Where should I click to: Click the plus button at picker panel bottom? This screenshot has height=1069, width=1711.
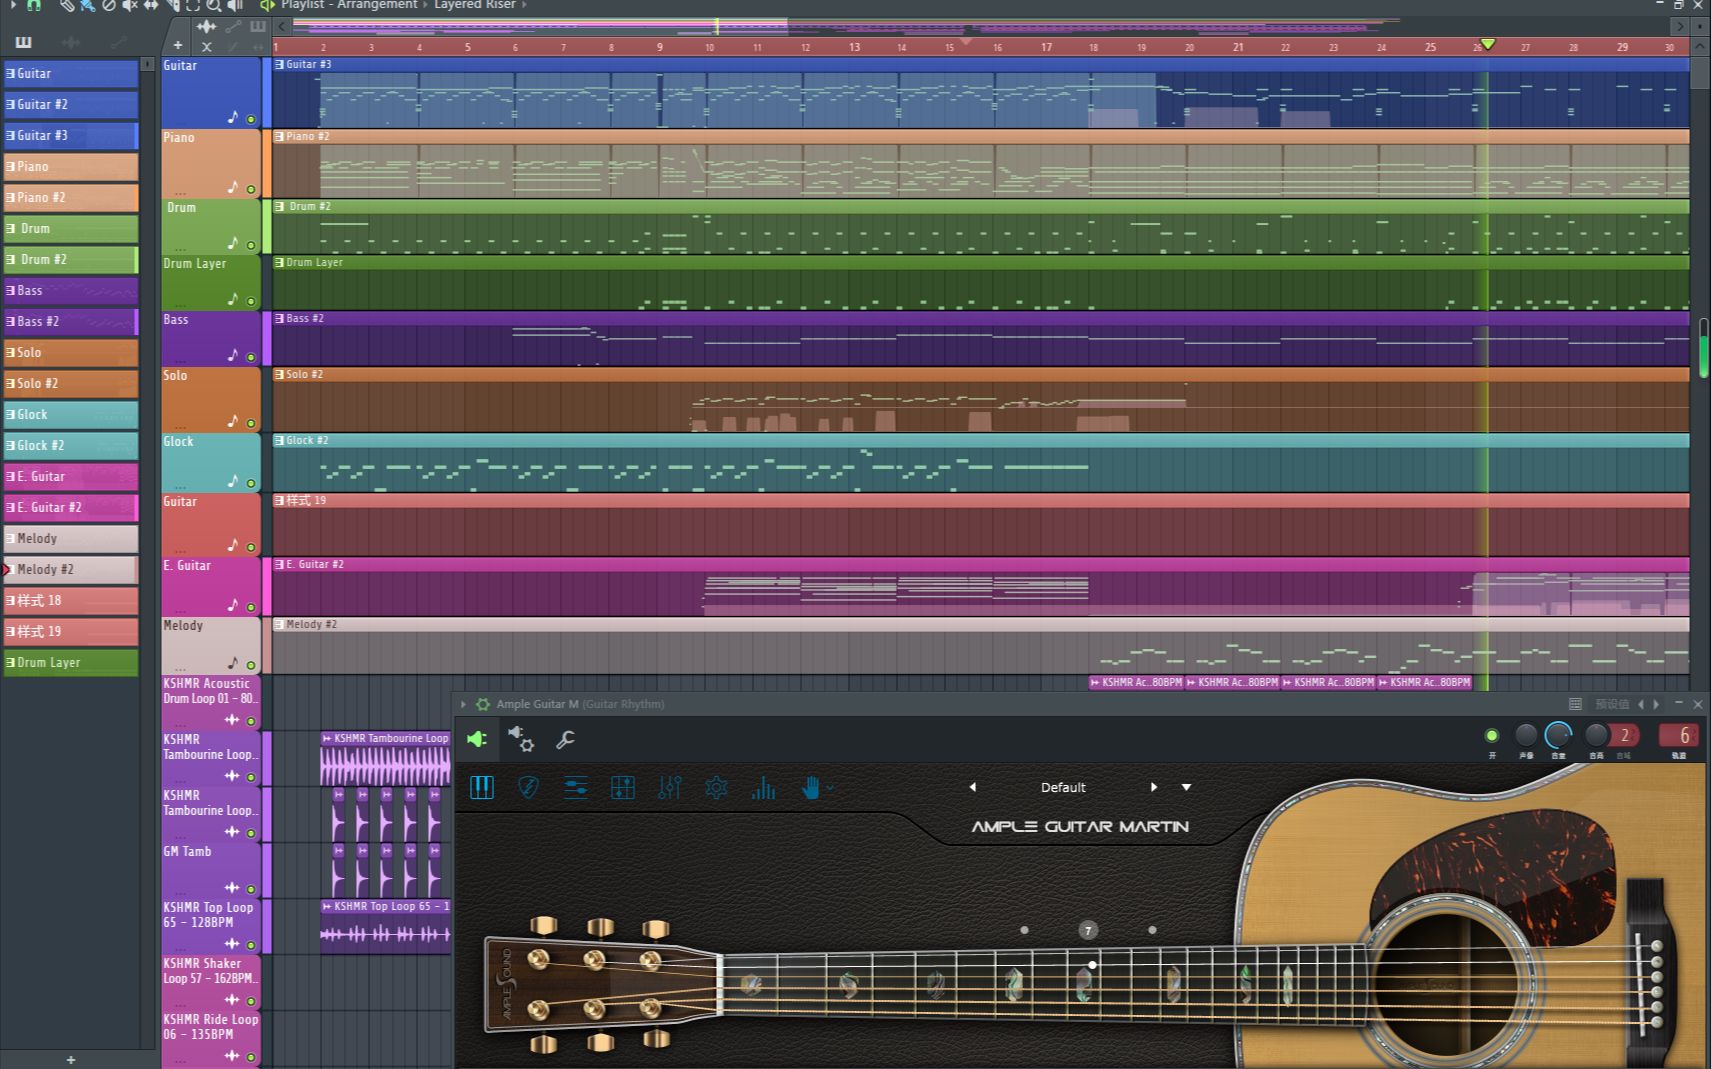(x=70, y=1059)
